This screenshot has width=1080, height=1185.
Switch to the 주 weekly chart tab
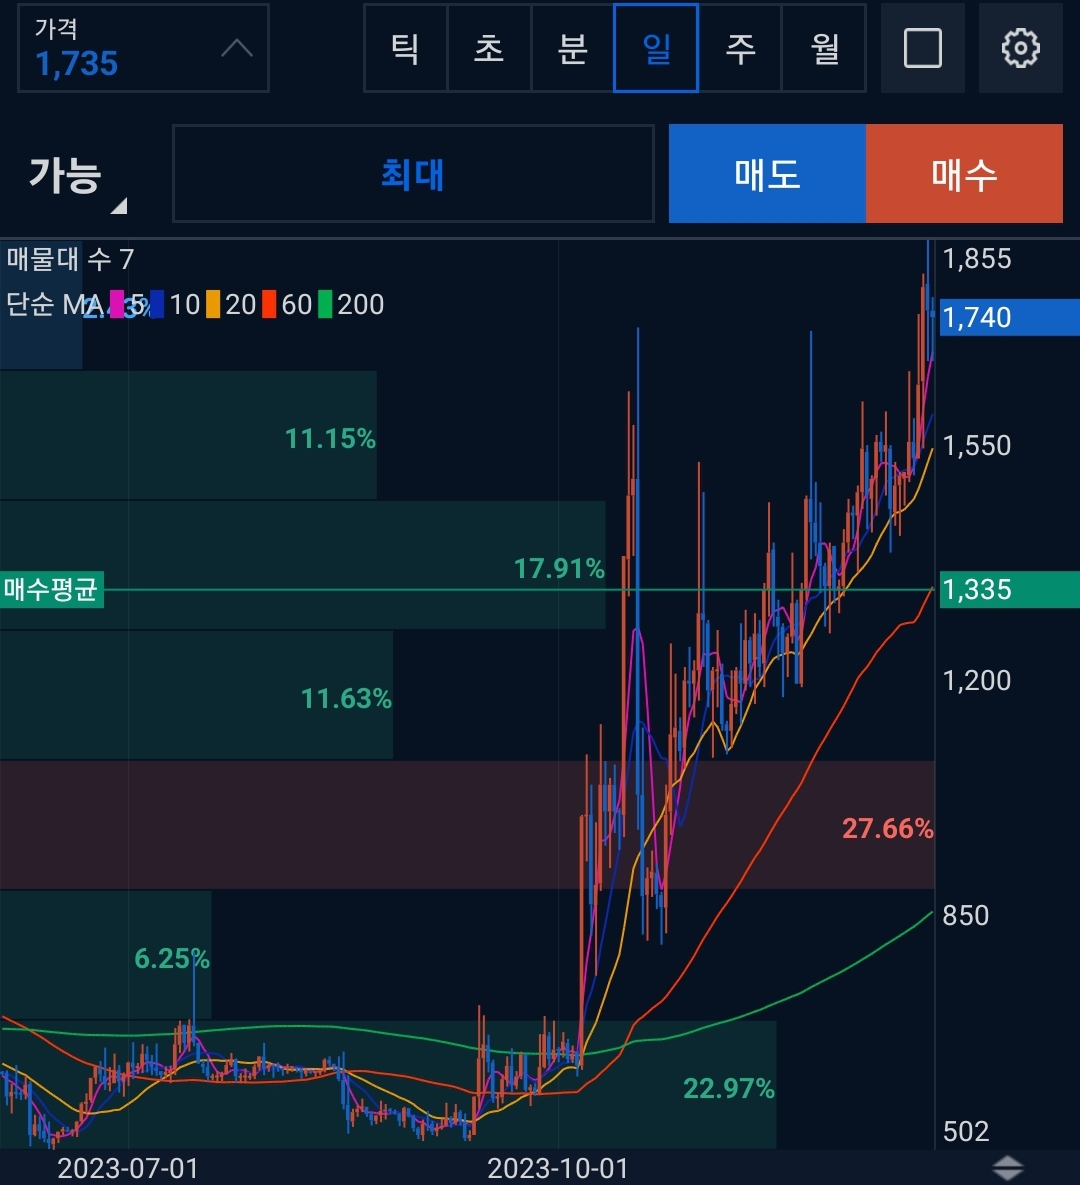(x=740, y=48)
